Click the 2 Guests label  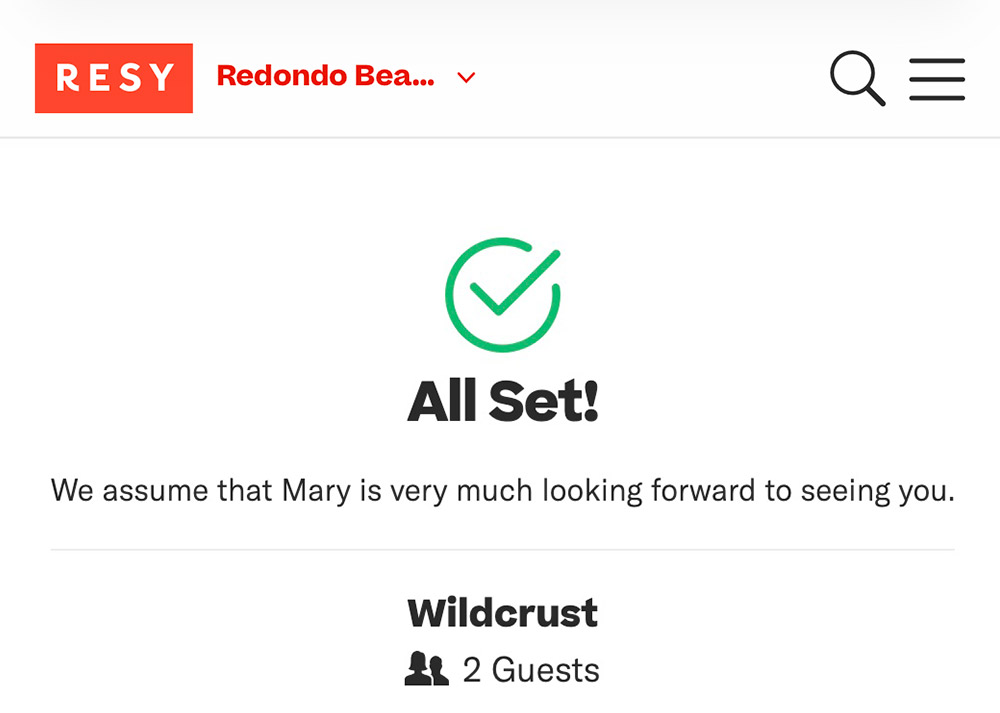coord(530,669)
